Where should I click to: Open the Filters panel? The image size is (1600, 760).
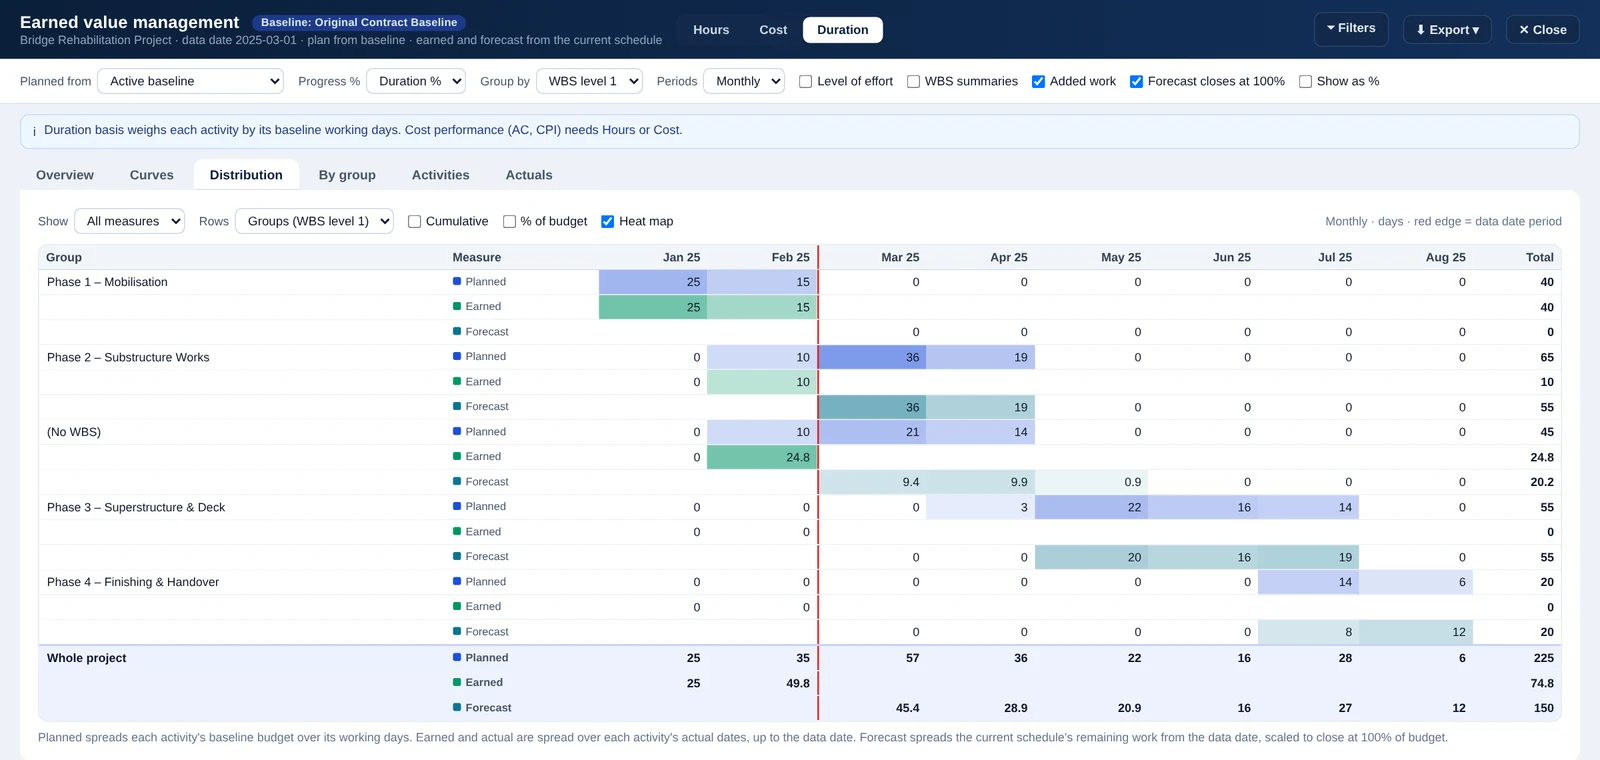tap(1351, 29)
